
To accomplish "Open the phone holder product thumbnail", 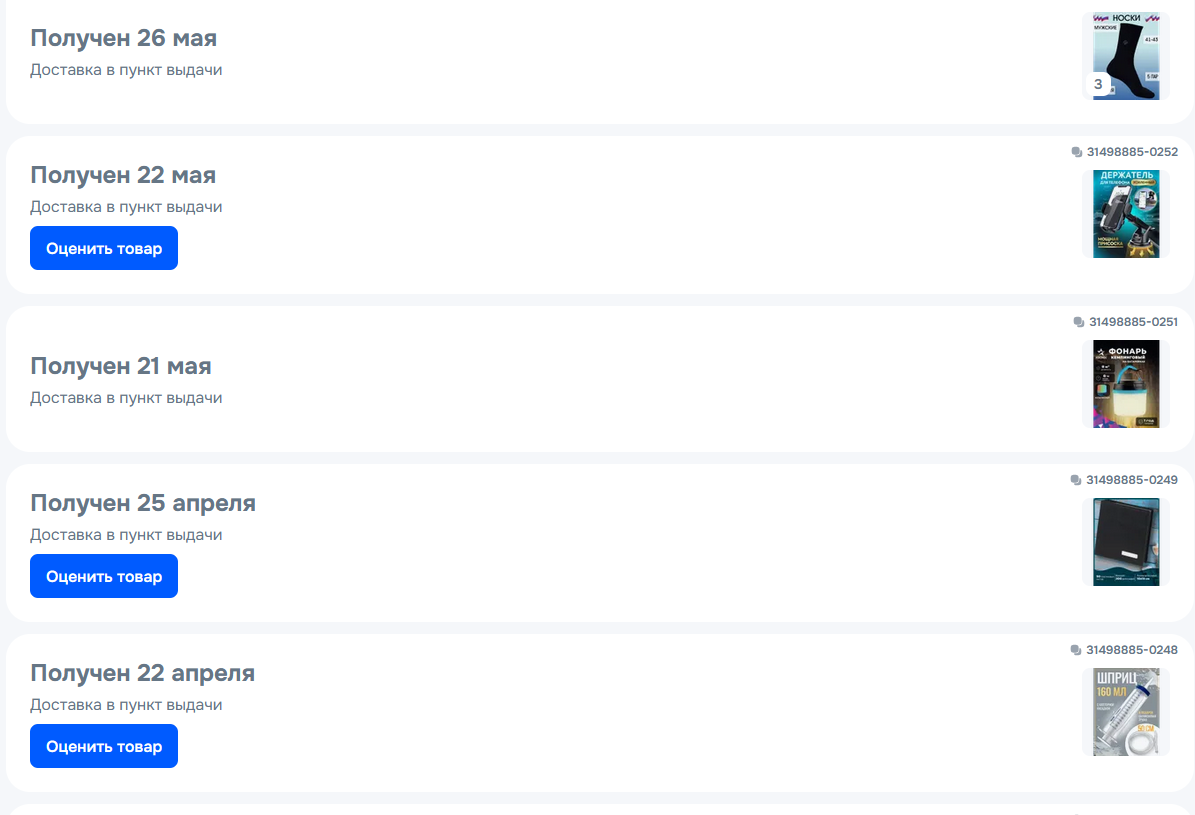I will (x=1126, y=214).
